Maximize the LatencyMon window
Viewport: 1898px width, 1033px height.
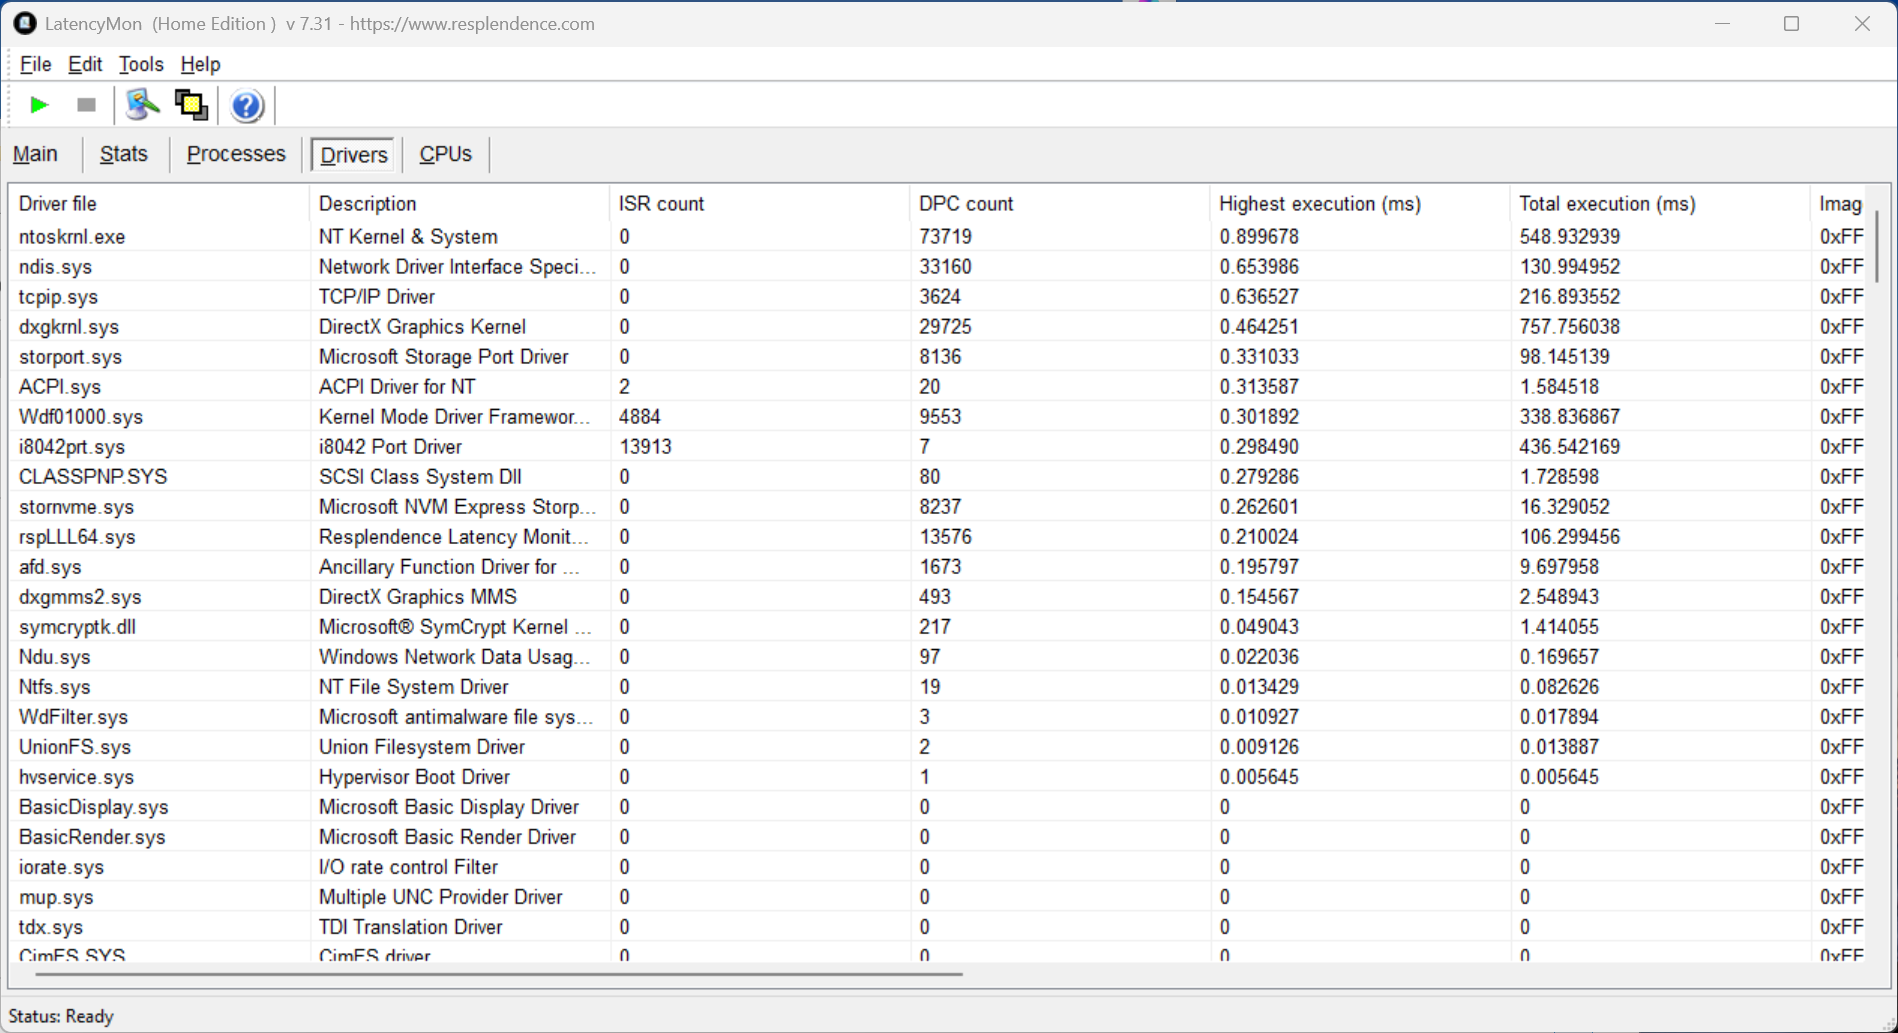click(1791, 23)
